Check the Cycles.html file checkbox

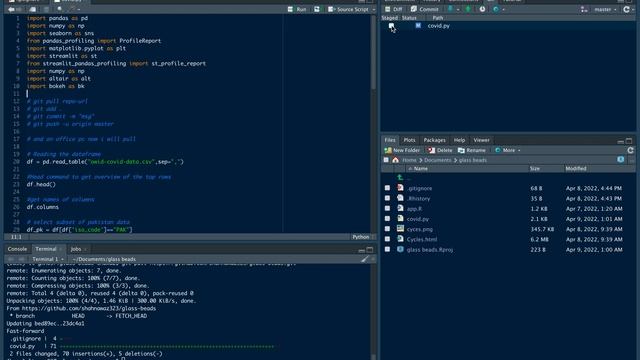point(387,239)
